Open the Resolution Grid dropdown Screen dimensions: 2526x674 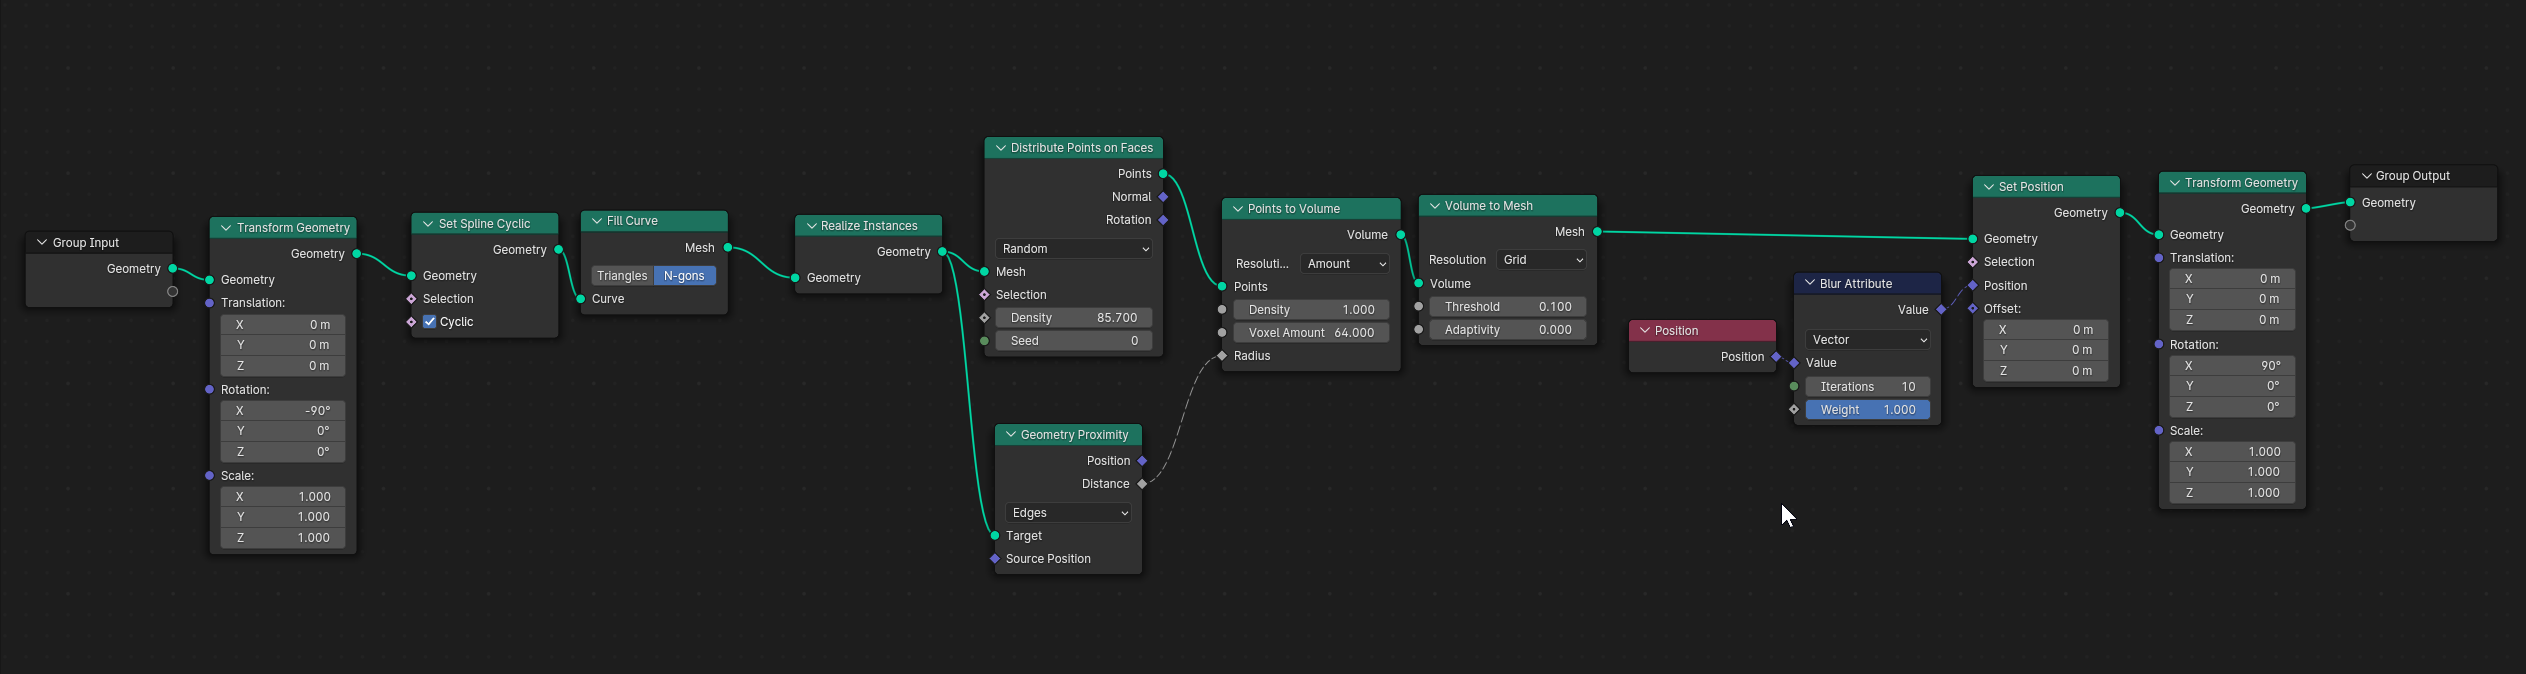click(1541, 260)
